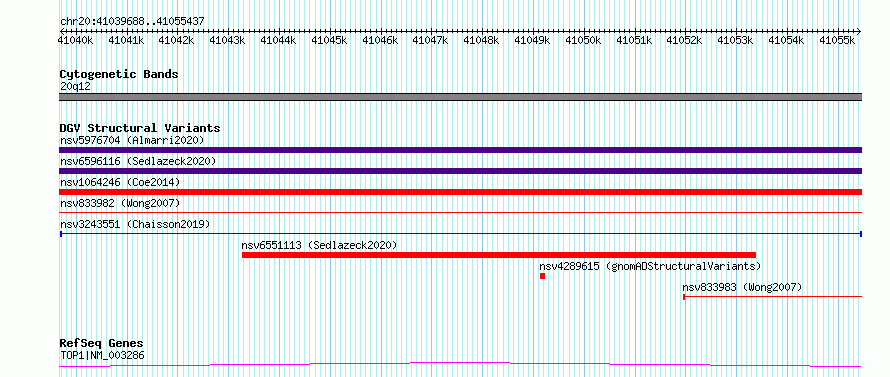Screen dimensions: 890x377
Task: Click the 41045k ruler tick label
Action: [x=329, y=40]
